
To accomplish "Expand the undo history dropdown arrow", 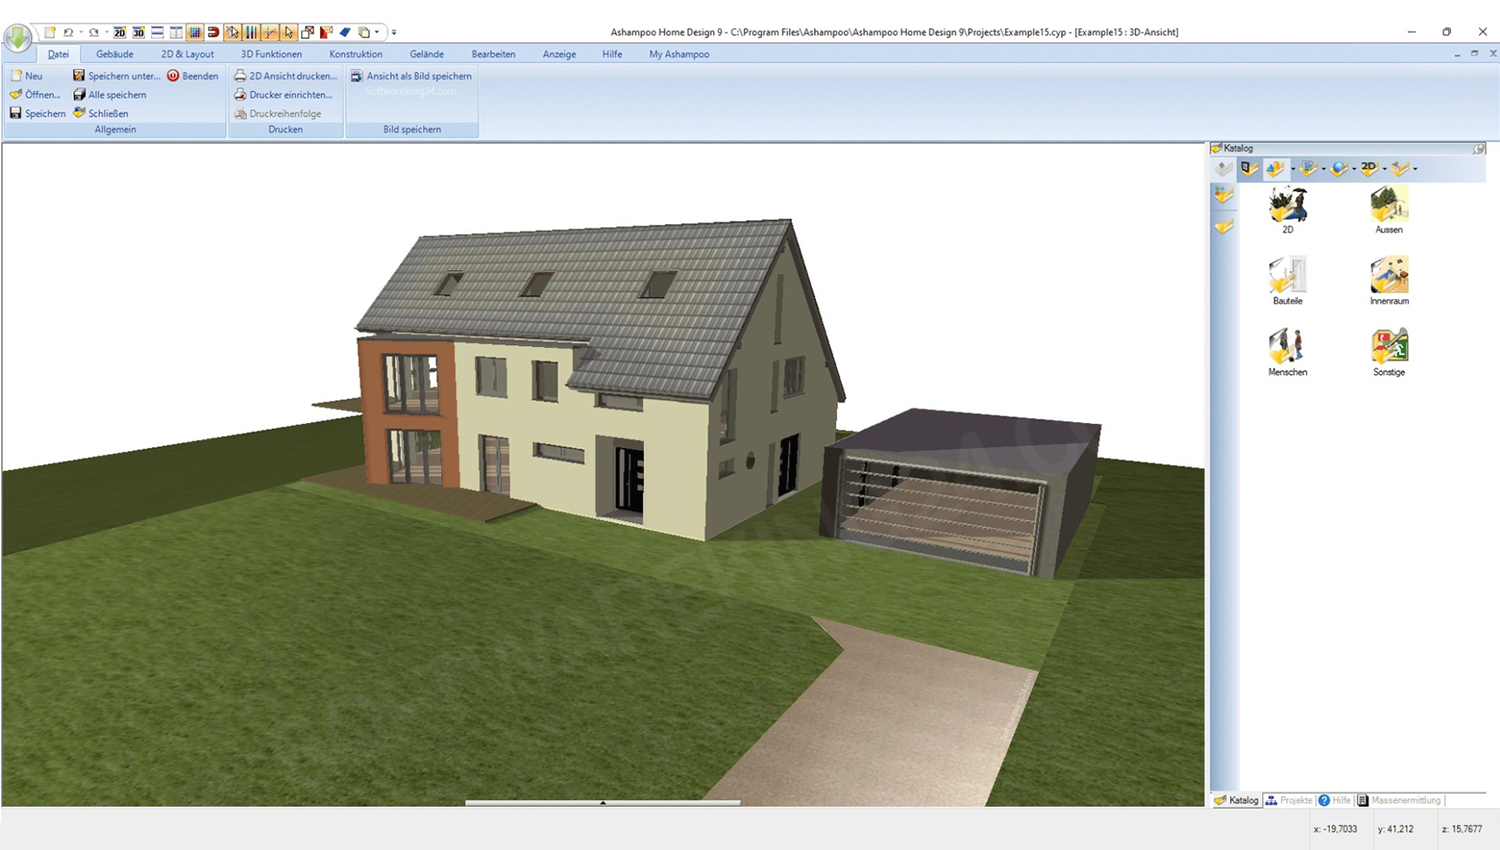I will (x=81, y=32).
